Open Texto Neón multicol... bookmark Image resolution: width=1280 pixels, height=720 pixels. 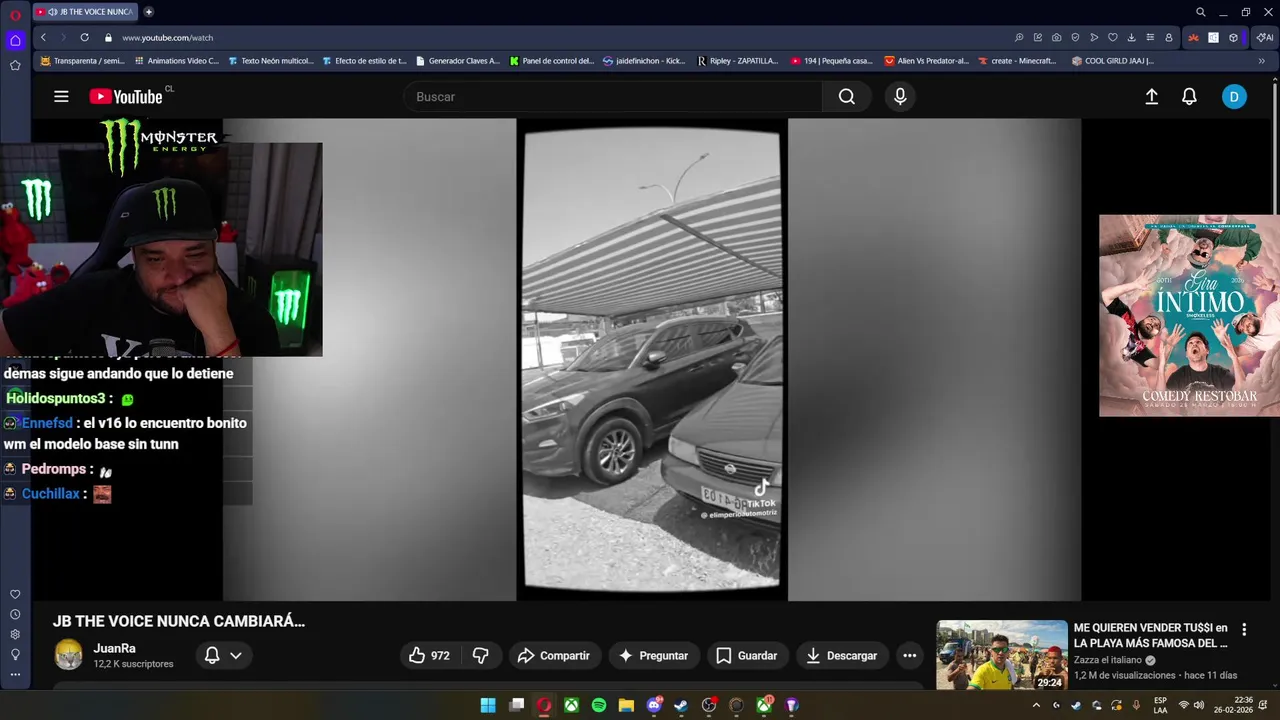(x=270, y=61)
